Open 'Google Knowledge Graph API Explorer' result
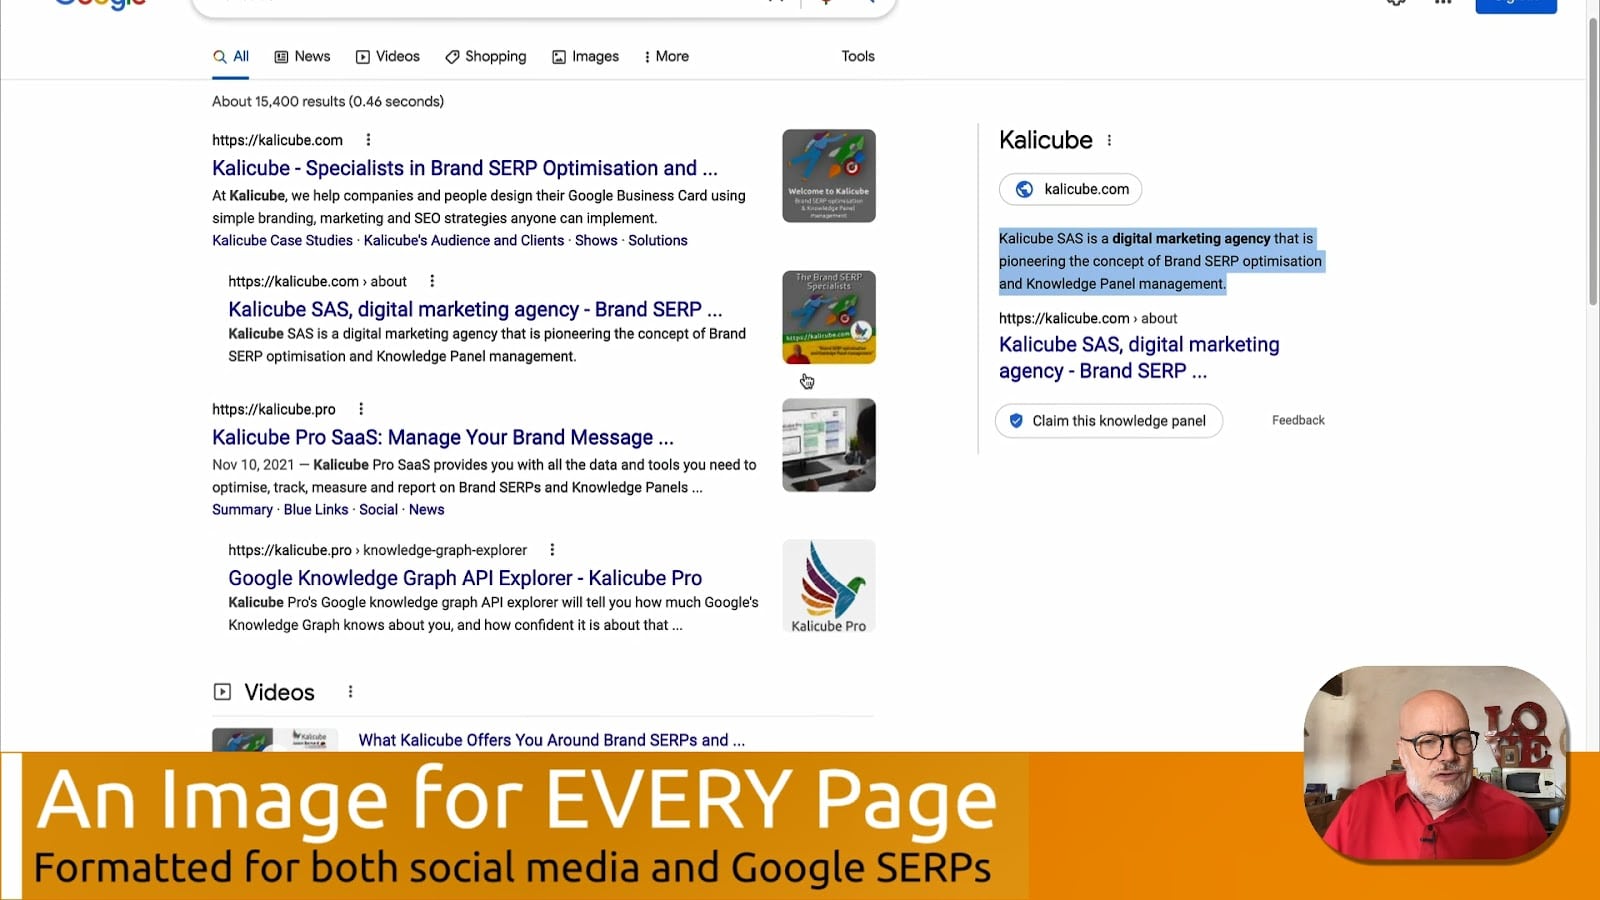Image resolution: width=1600 pixels, height=900 pixels. [x=465, y=578]
